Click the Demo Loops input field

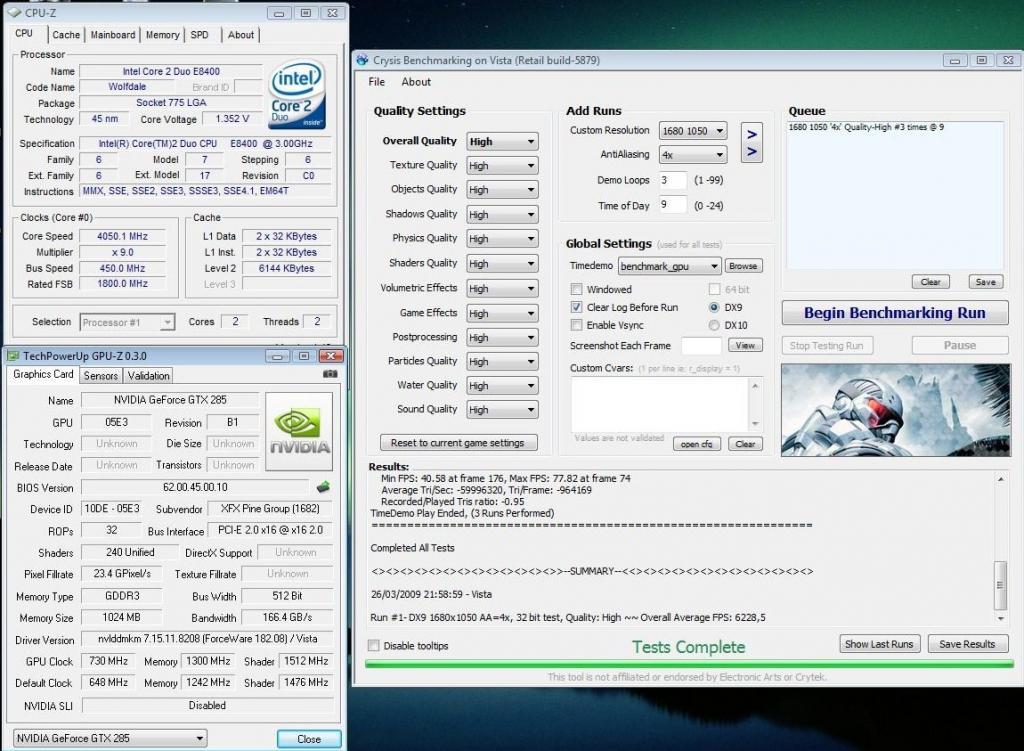(x=672, y=180)
